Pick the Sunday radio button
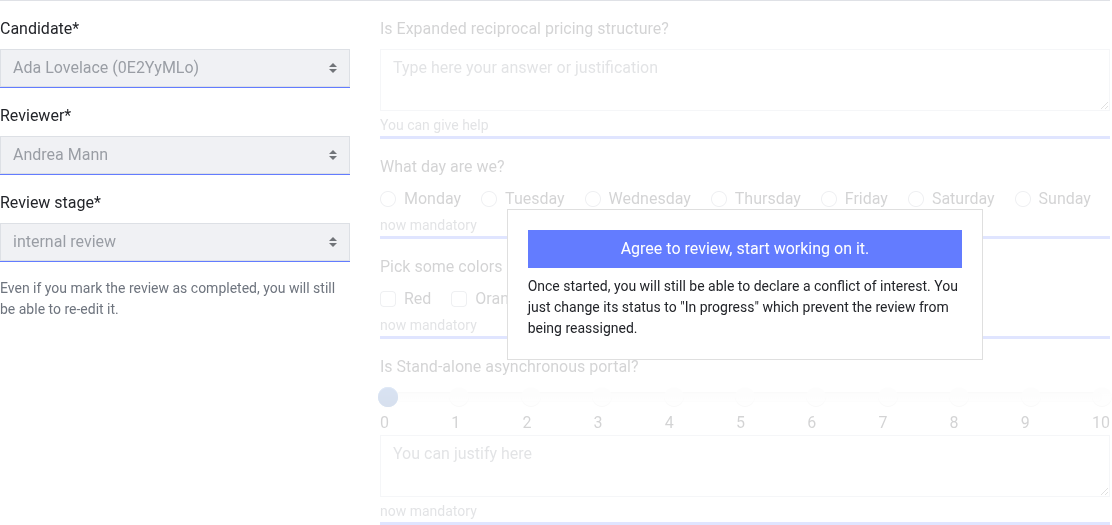The height and width of the screenshot is (525, 1112). point(1023,199)
